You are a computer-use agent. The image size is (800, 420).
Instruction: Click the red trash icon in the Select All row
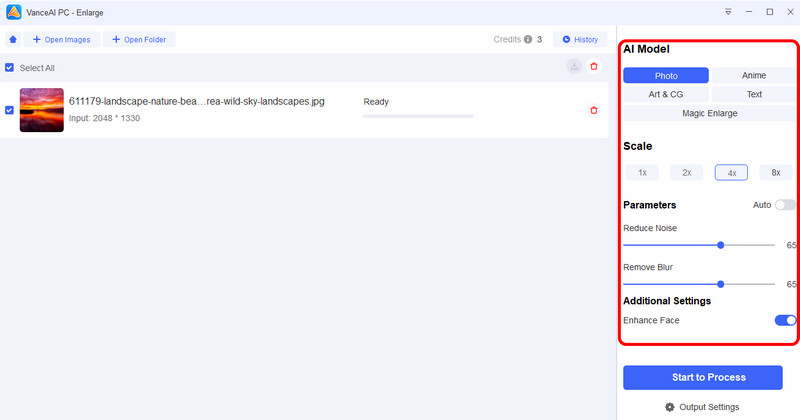click(594, 66)
